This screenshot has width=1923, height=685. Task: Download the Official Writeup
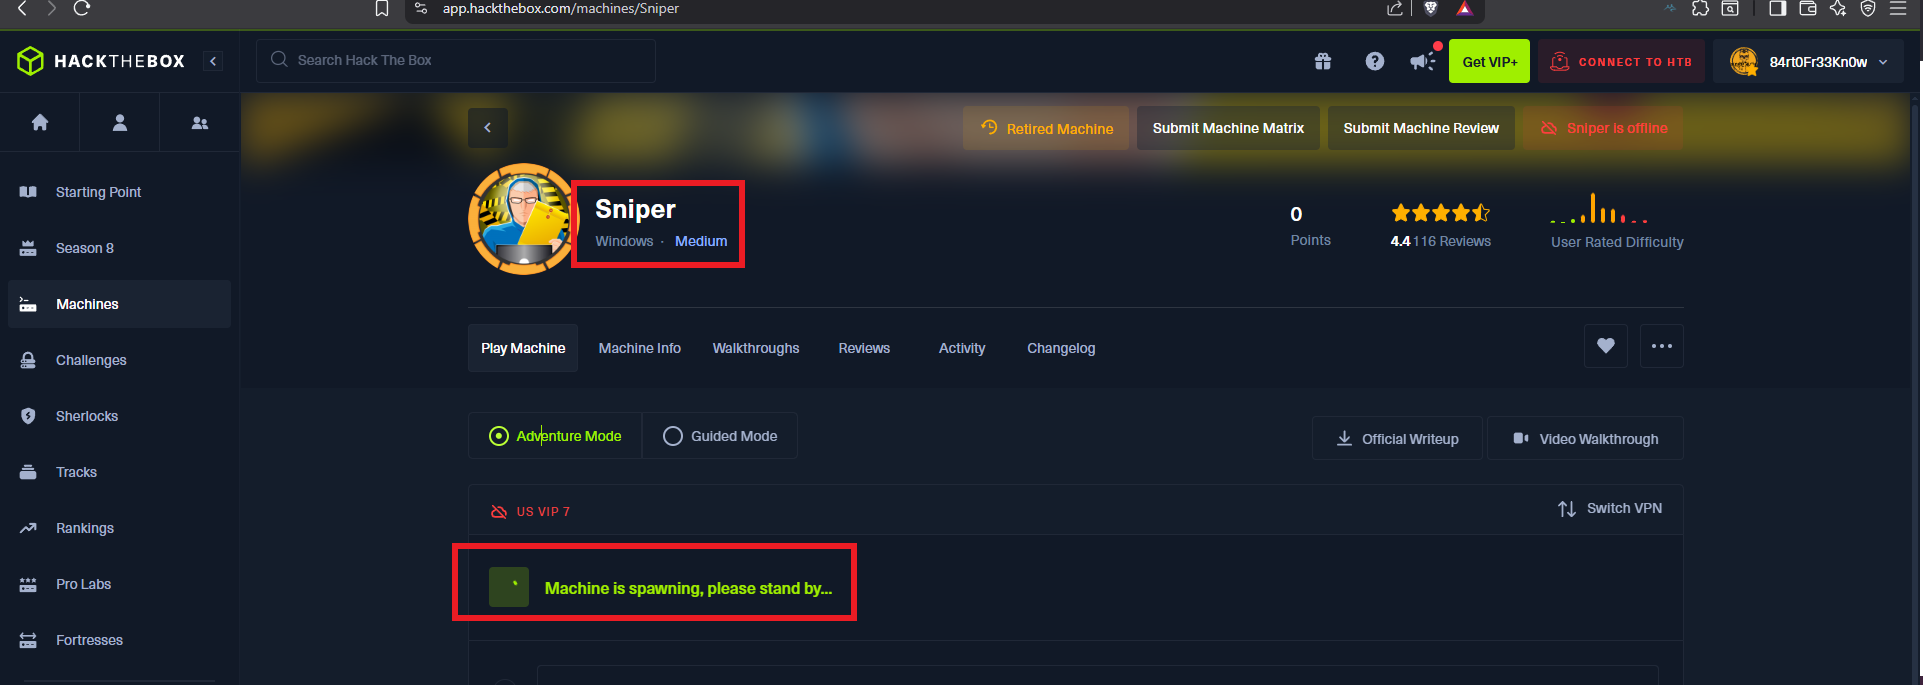pos(1397,439)
